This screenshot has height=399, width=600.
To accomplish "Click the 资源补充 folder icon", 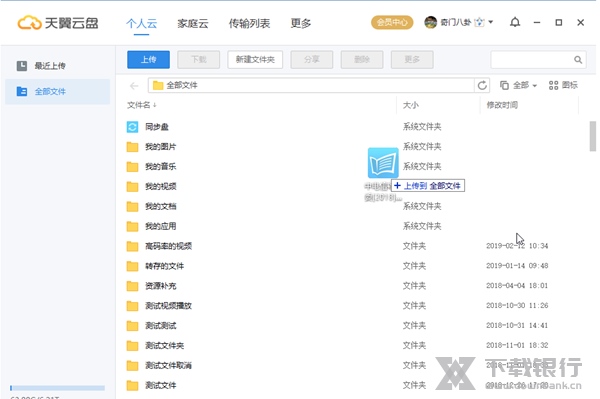I will (x=132, y=286).
